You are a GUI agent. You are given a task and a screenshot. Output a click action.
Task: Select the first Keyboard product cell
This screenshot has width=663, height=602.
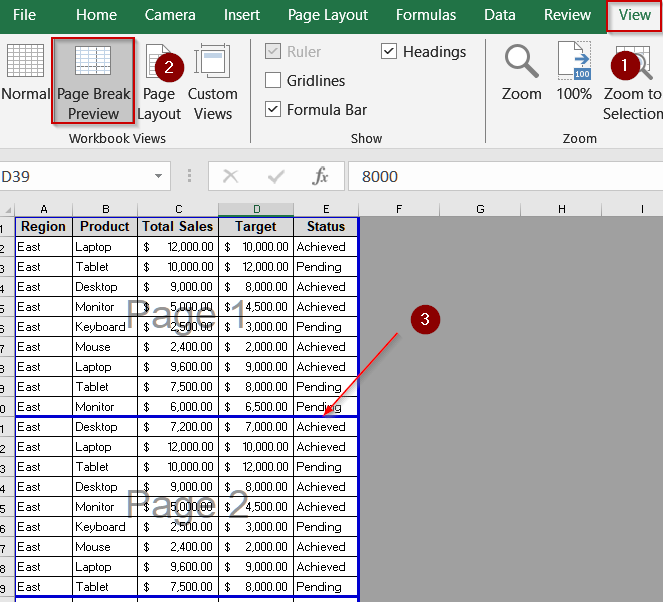point(105,327)
